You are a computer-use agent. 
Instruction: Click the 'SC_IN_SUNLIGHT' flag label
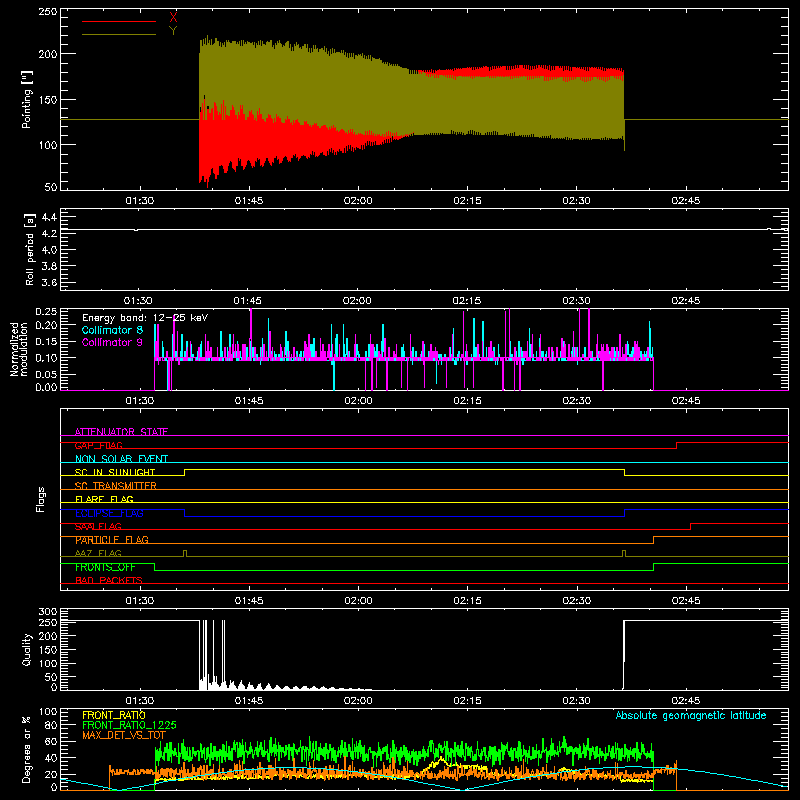(x=115, y=472)
